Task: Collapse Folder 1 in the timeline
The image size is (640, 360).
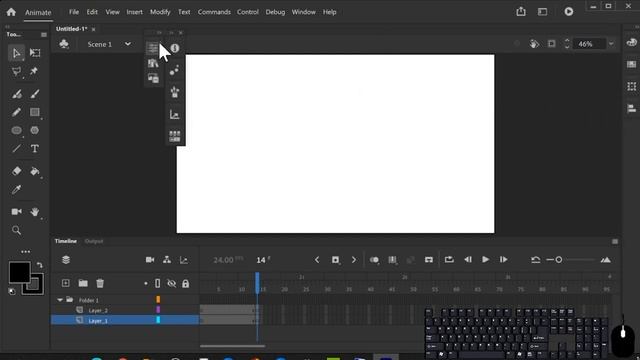Action: 60,300
